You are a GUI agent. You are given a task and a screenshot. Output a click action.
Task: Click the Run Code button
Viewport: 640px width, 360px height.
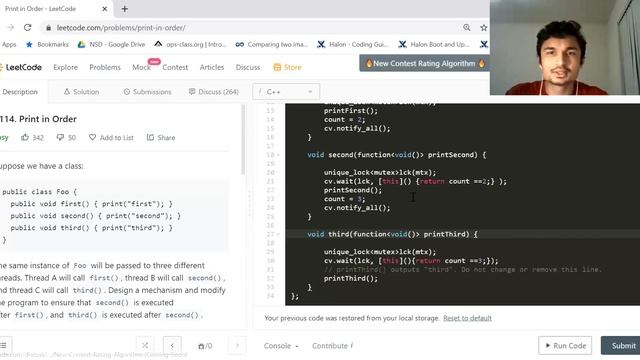pos(565,346)
